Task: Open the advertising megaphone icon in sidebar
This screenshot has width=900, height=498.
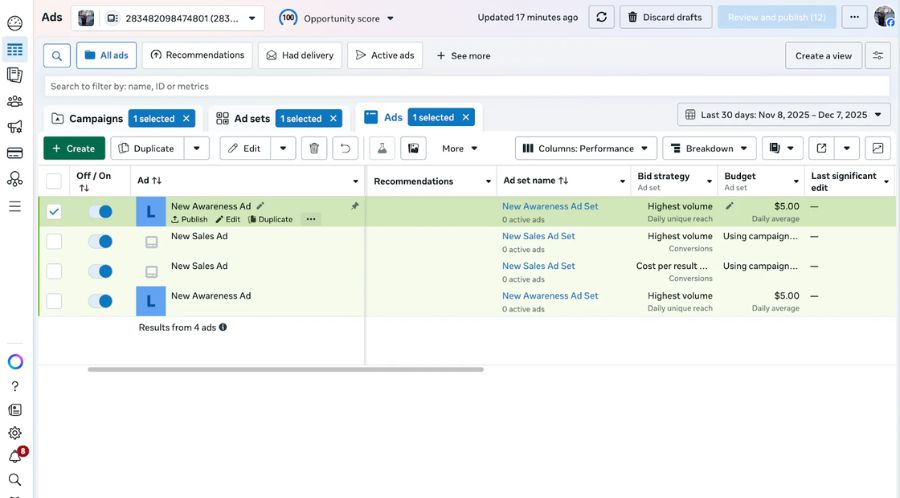Action: click(15, 127)
